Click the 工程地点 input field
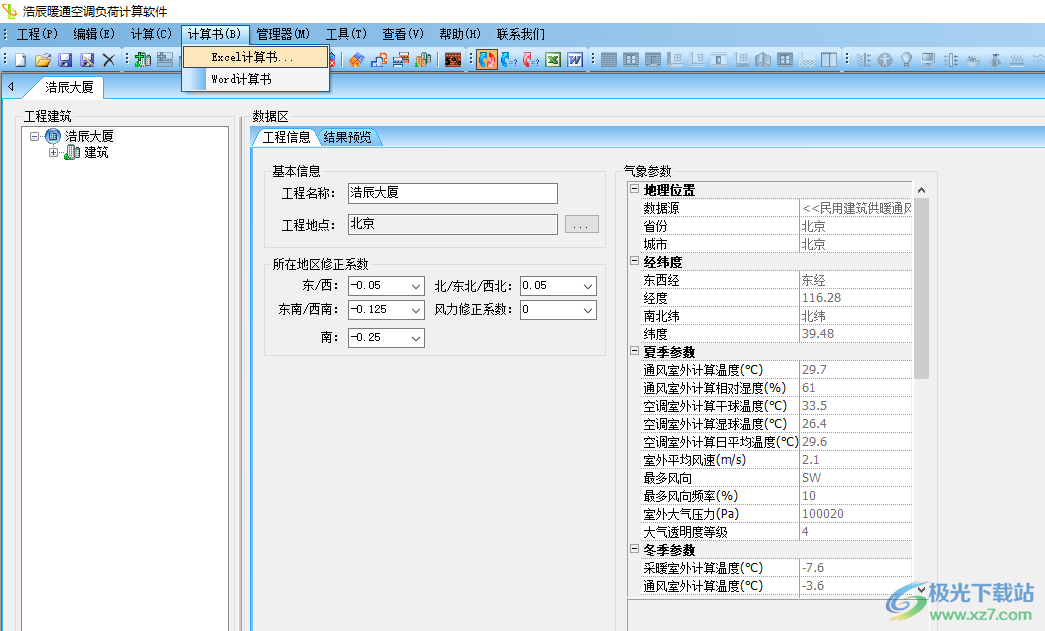This screenshot has height=631, width=1045. pyautogui.click(x=453, y=225)
